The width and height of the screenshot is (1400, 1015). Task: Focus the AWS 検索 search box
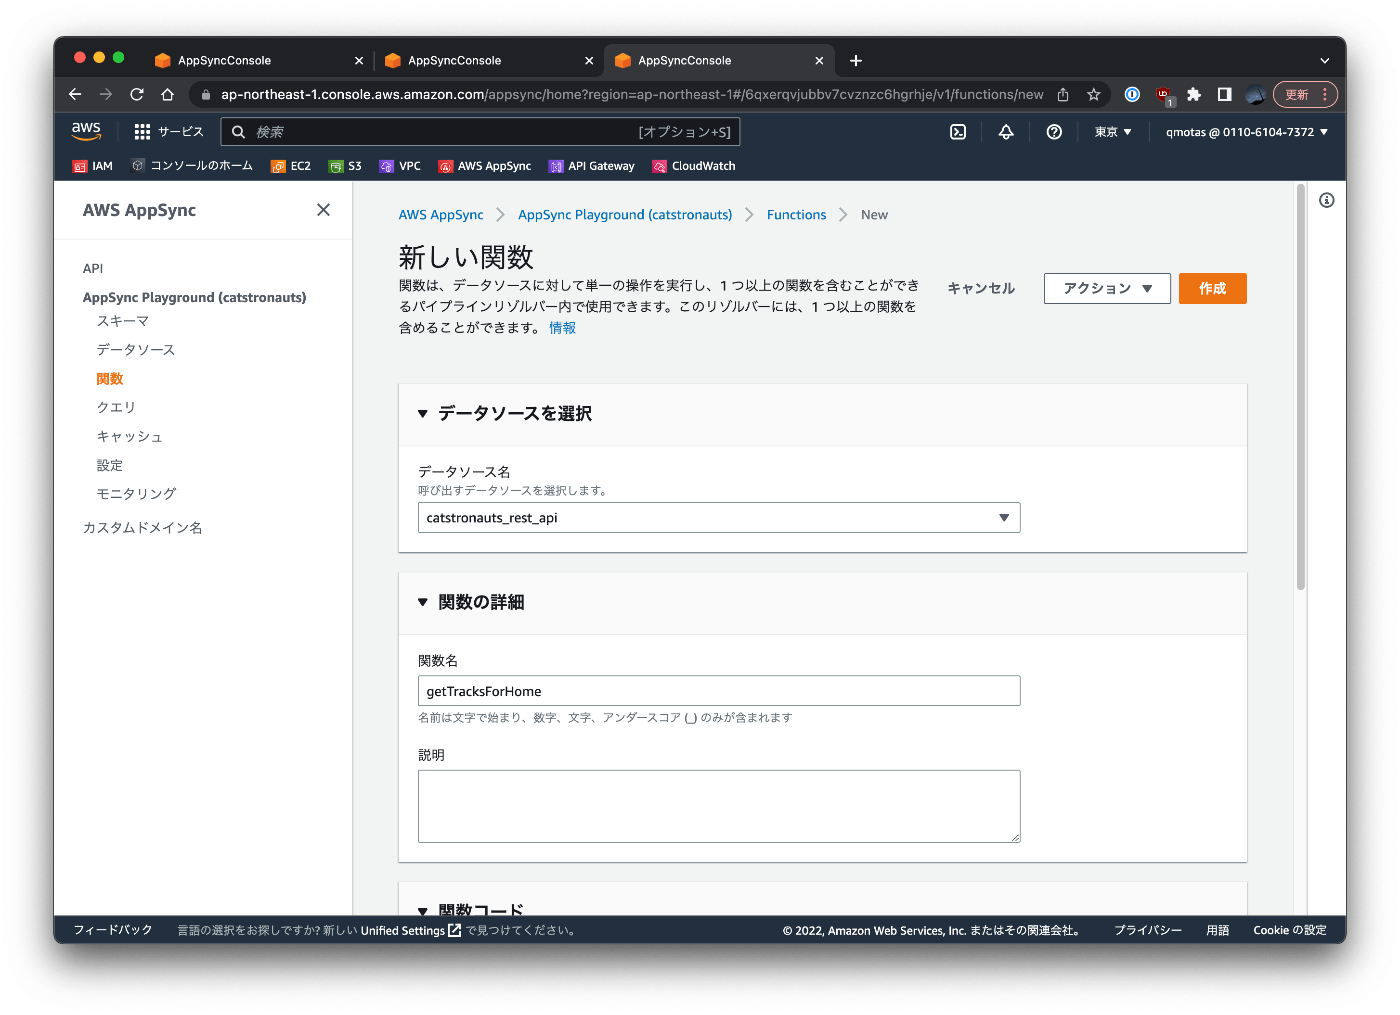pyautogui.click(x=480, y=132)
